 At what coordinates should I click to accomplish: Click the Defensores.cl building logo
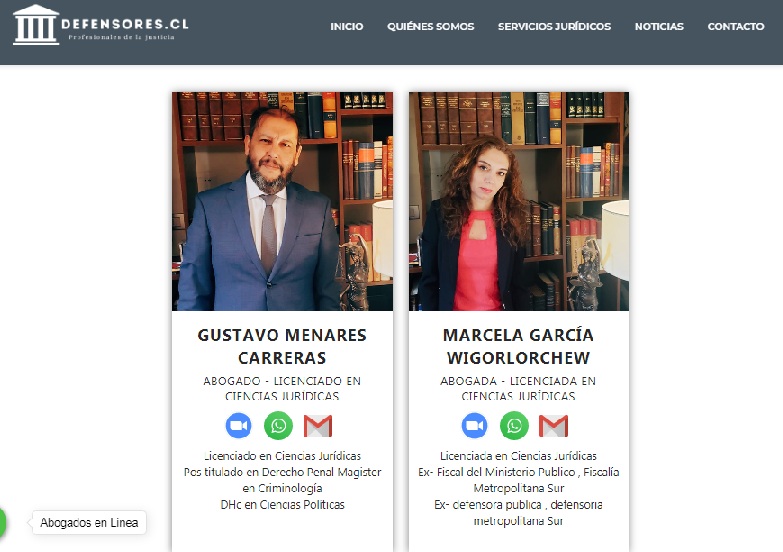click(x=36, y=25)
